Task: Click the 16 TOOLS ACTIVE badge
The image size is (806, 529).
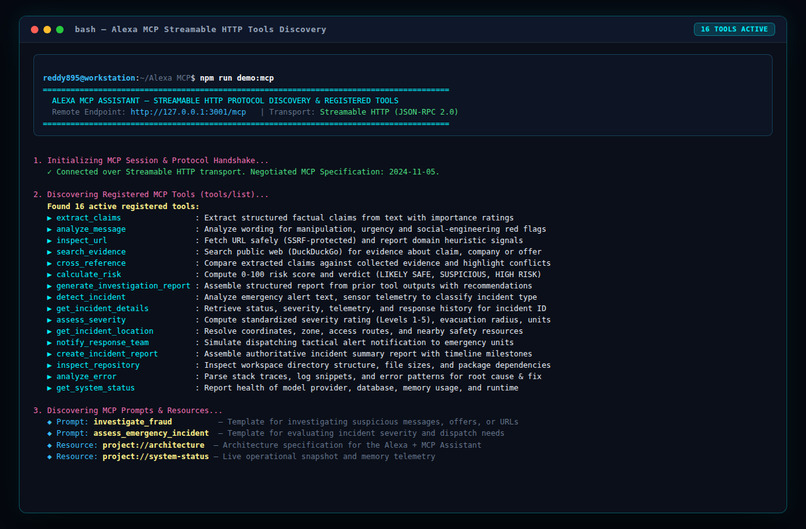Action: tap(734, 29)
